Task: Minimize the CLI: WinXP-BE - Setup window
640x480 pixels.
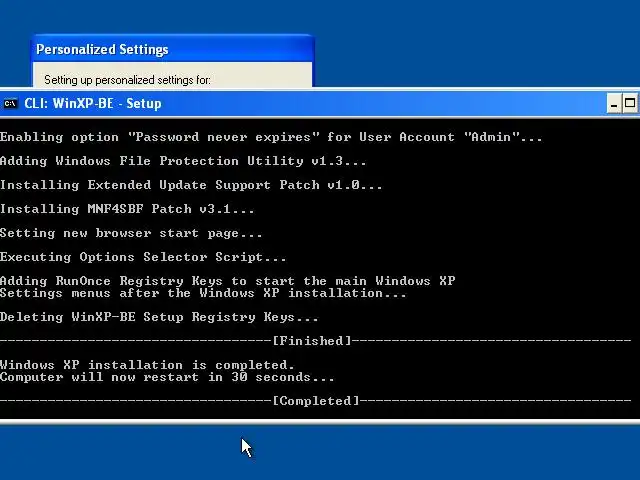Action: pos(614,103)
